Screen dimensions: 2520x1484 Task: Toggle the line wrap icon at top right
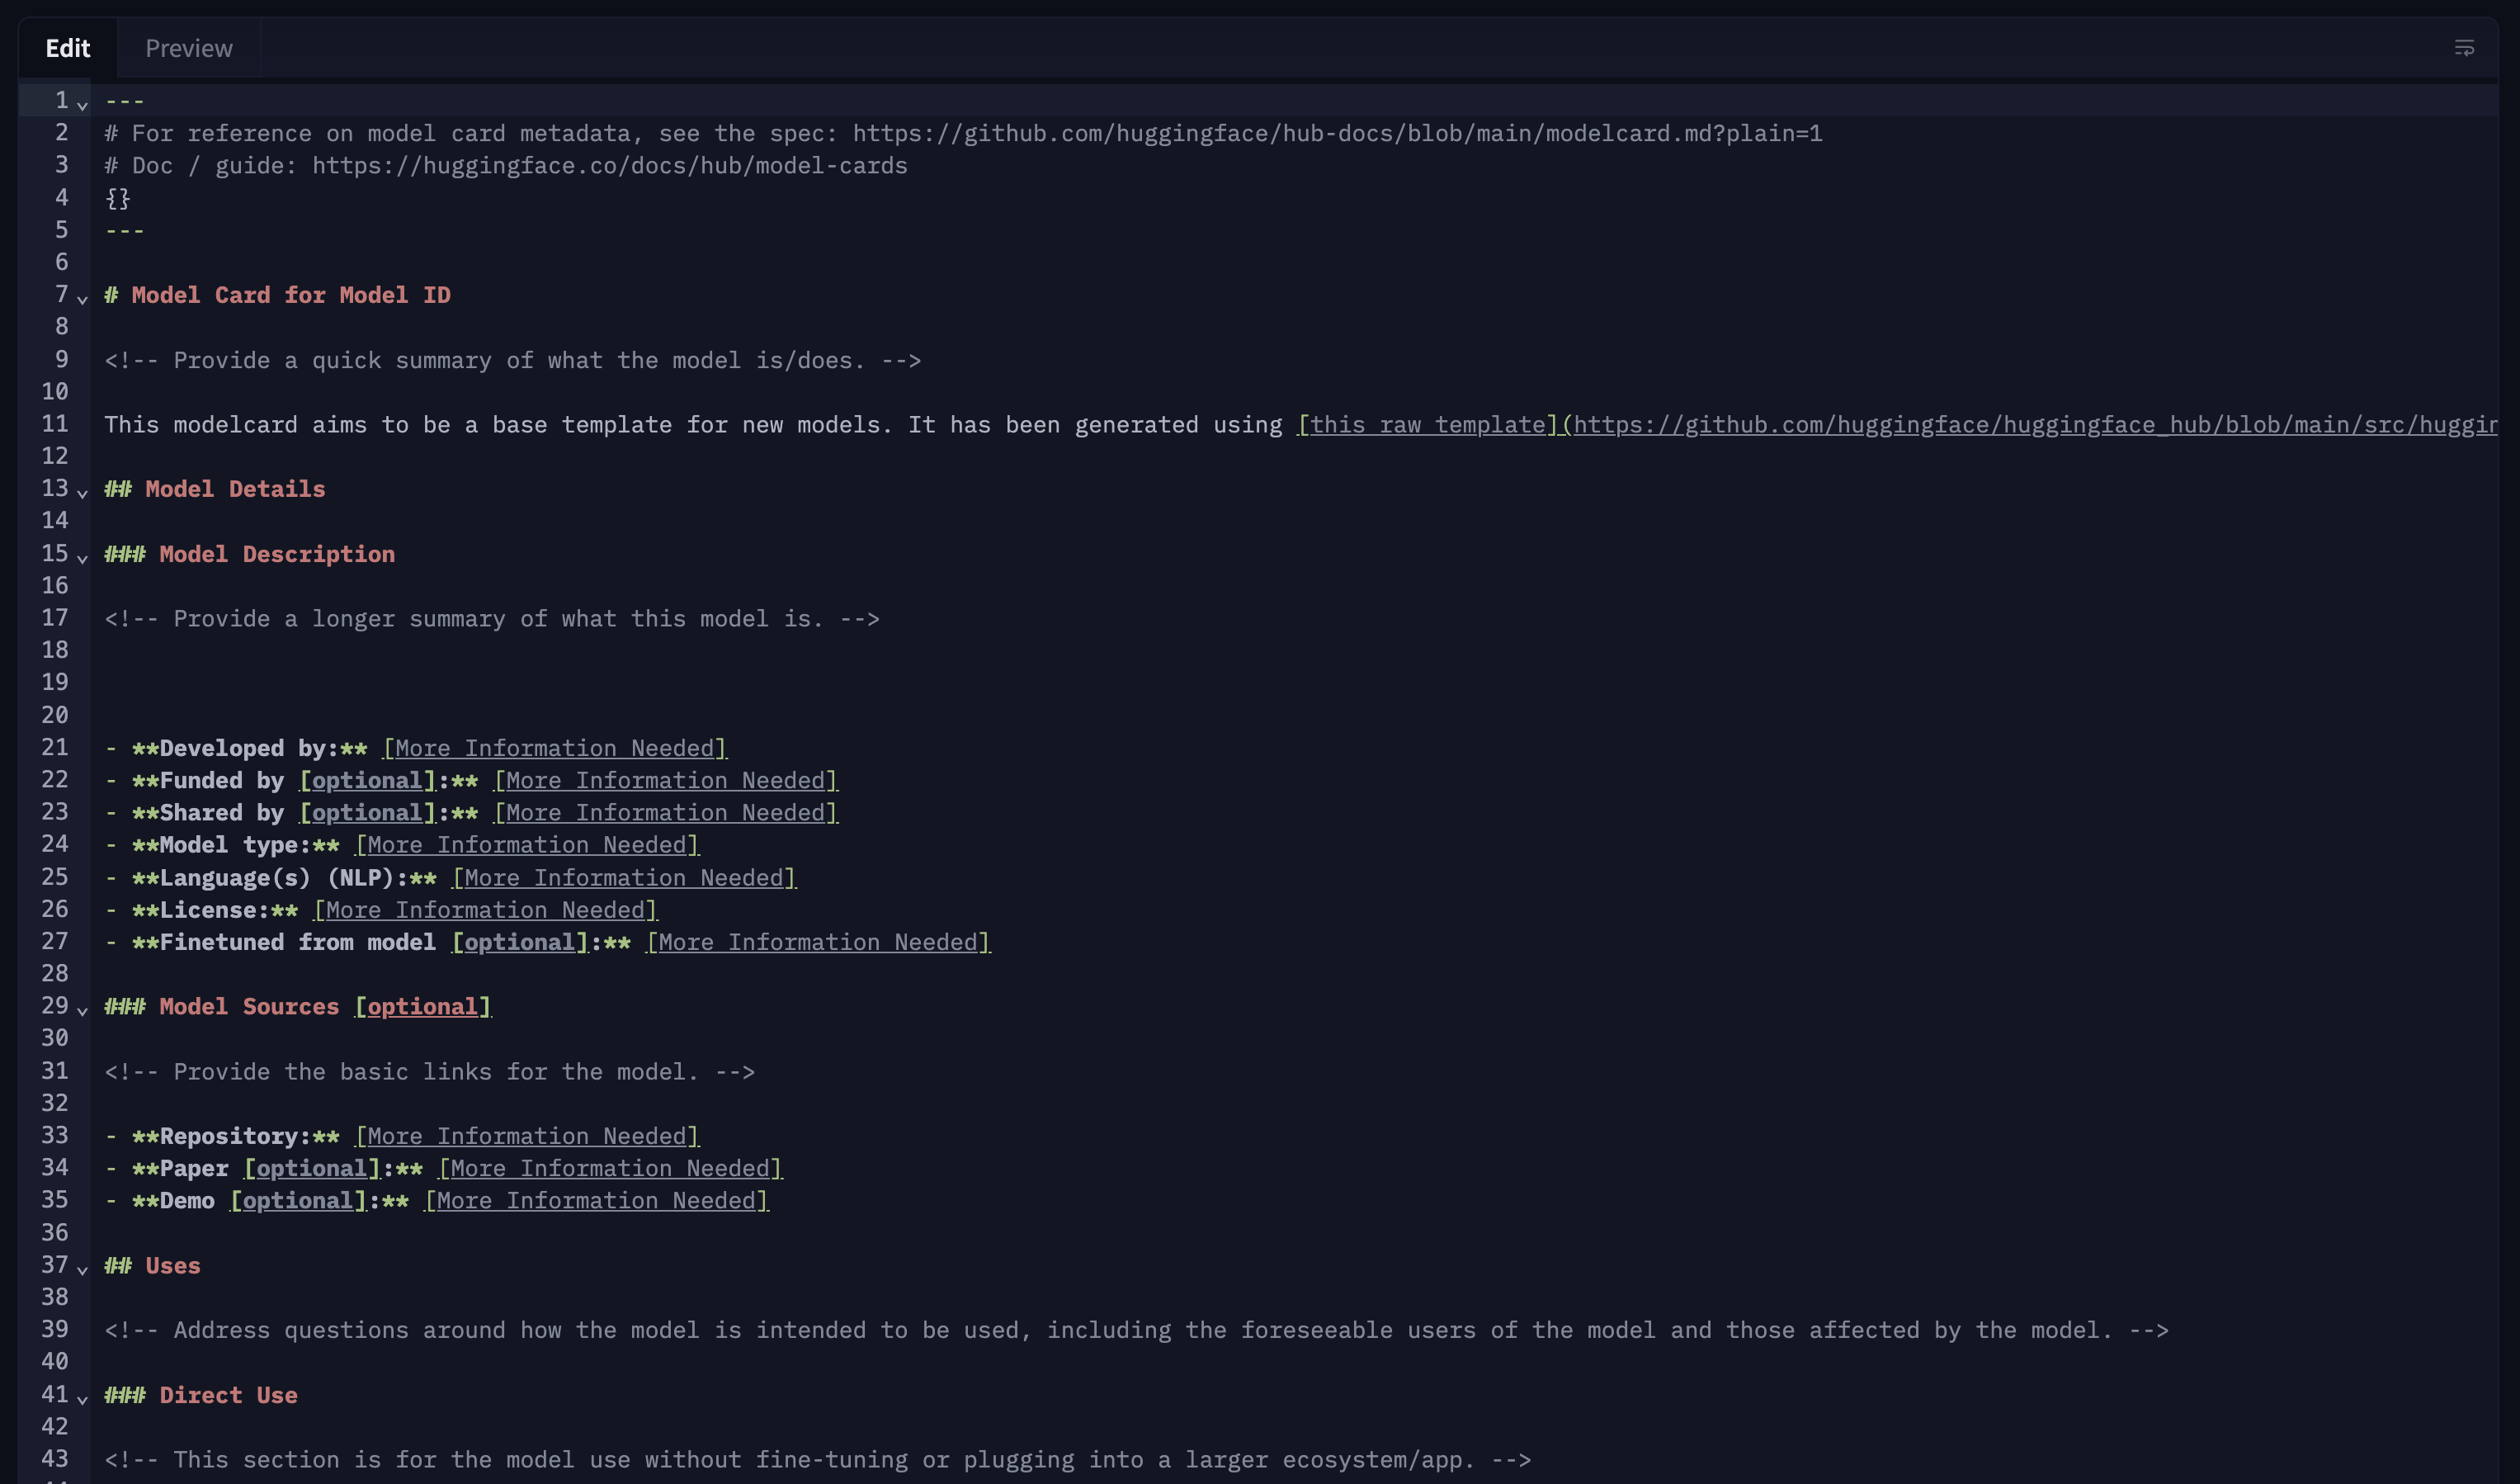(2463, 48)
